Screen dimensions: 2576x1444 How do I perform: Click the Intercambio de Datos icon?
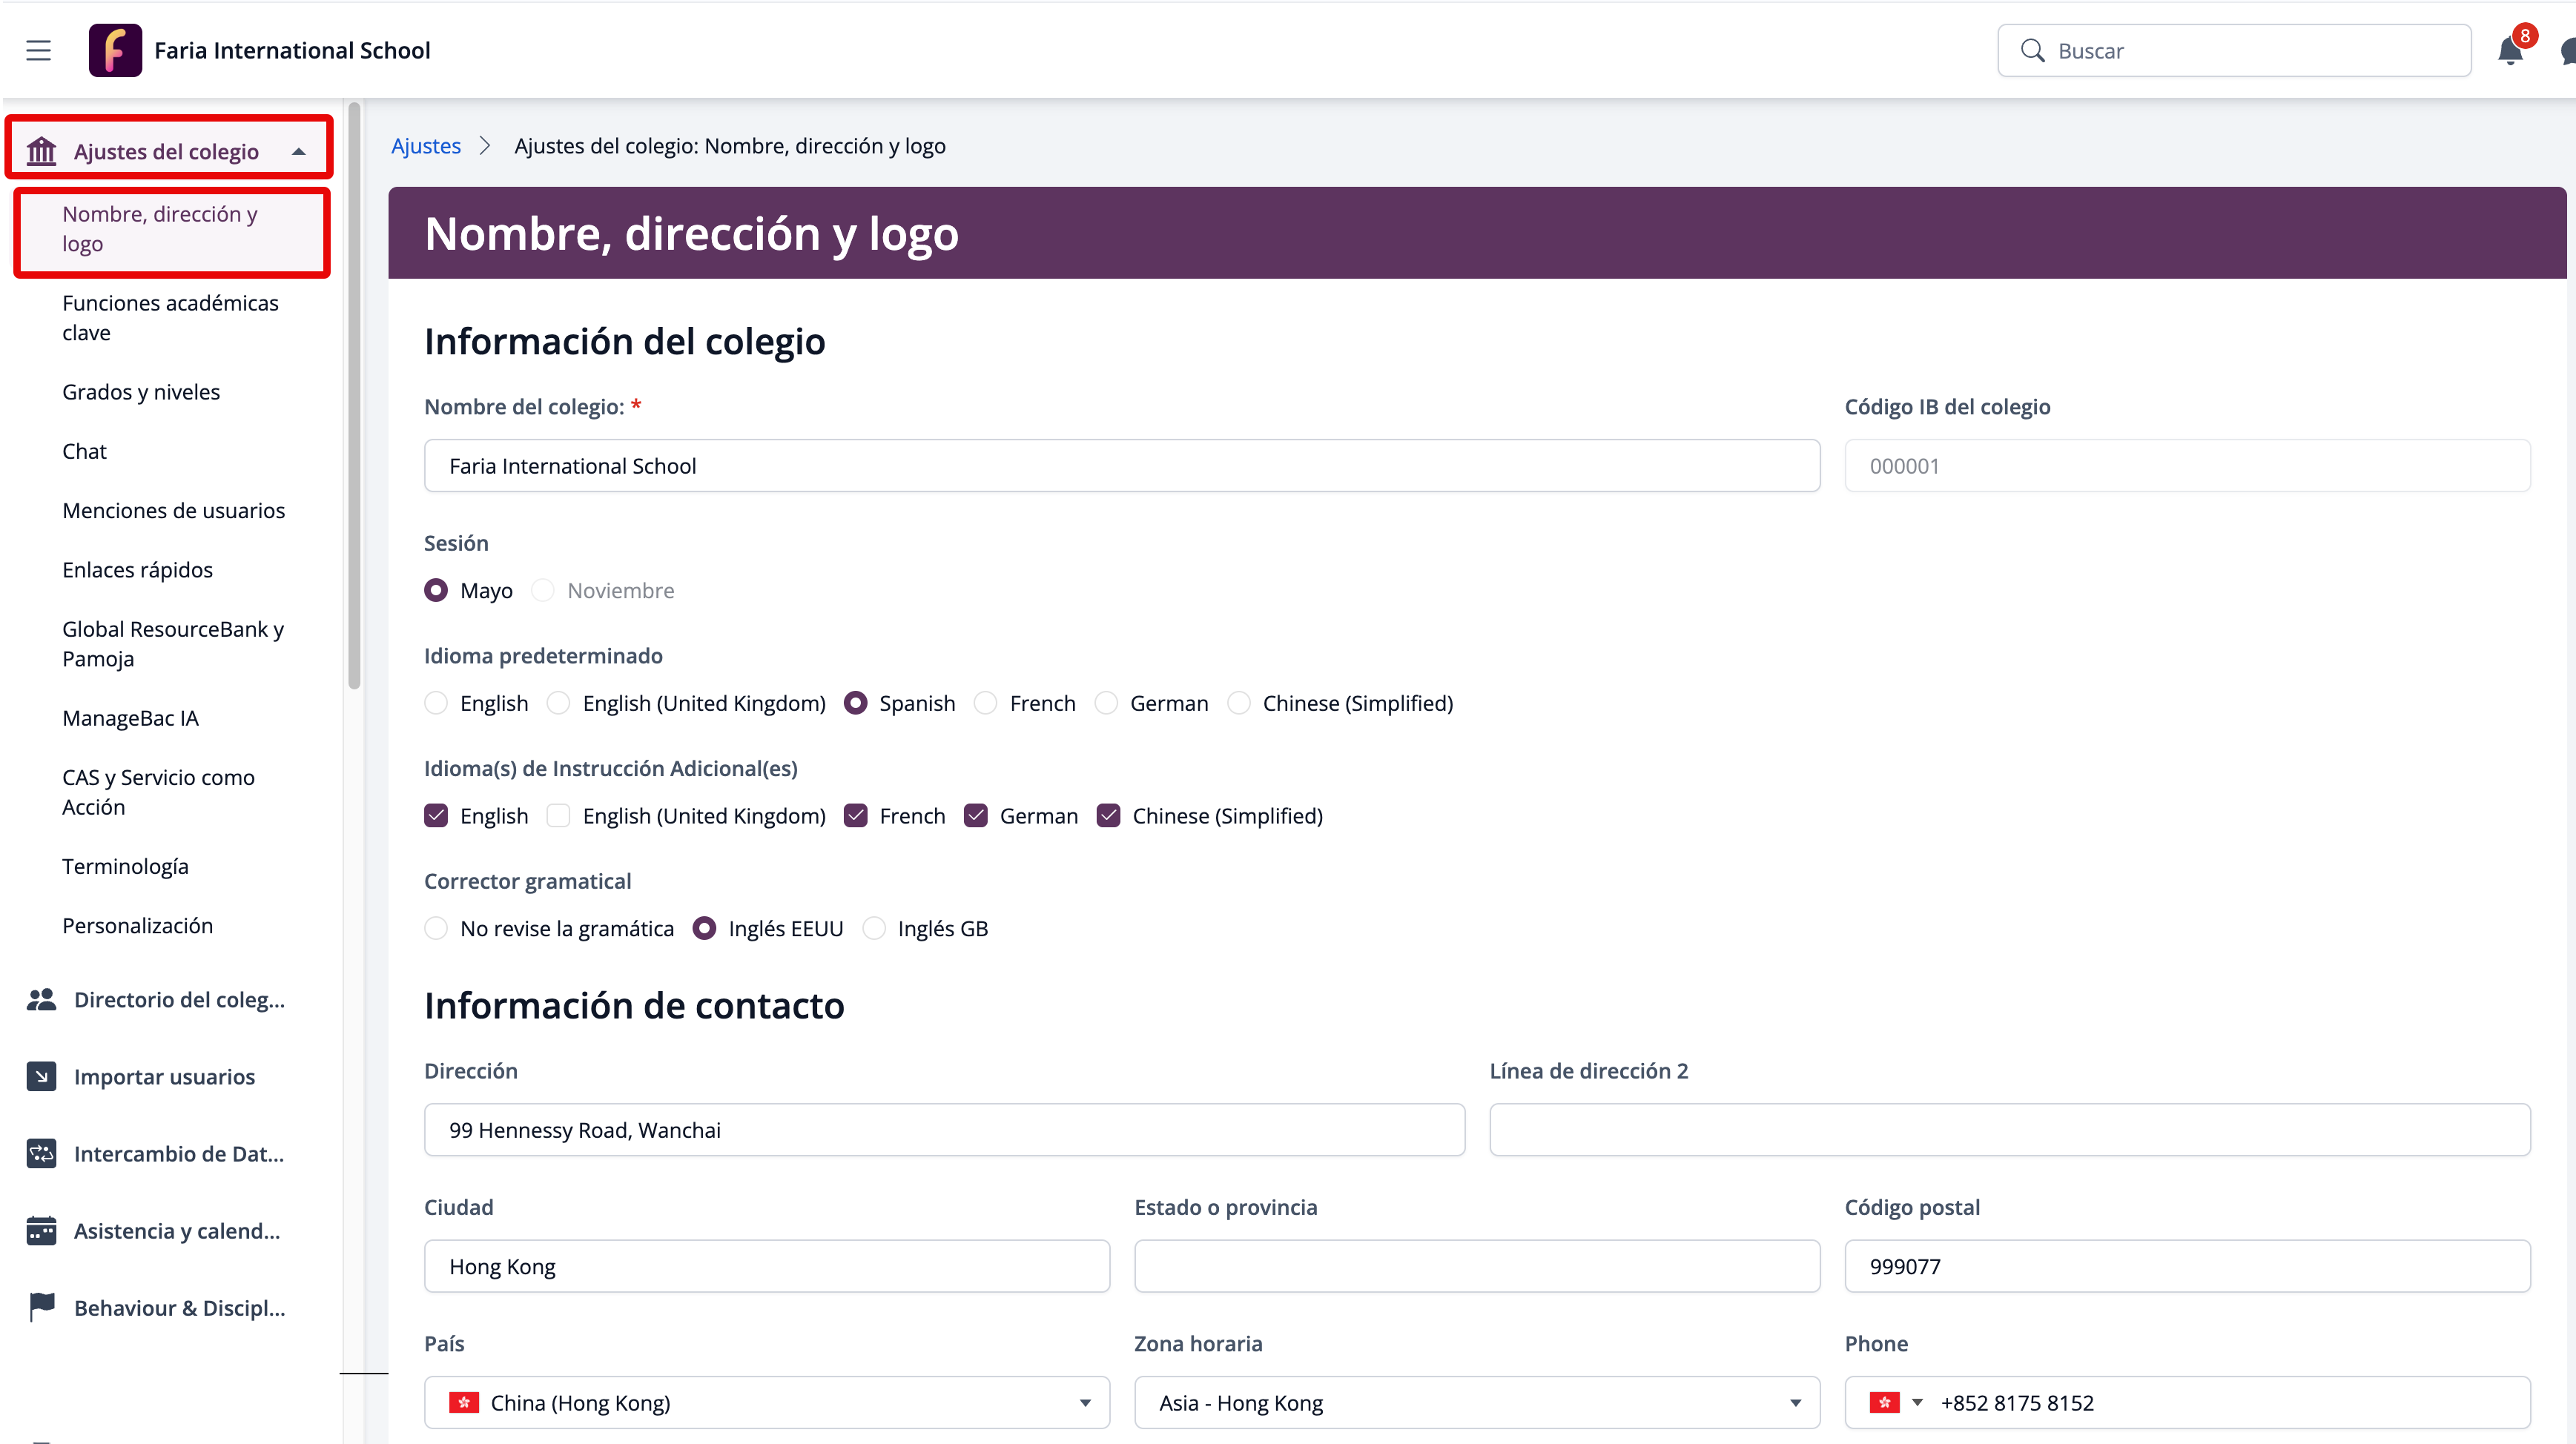(41, 1153)
